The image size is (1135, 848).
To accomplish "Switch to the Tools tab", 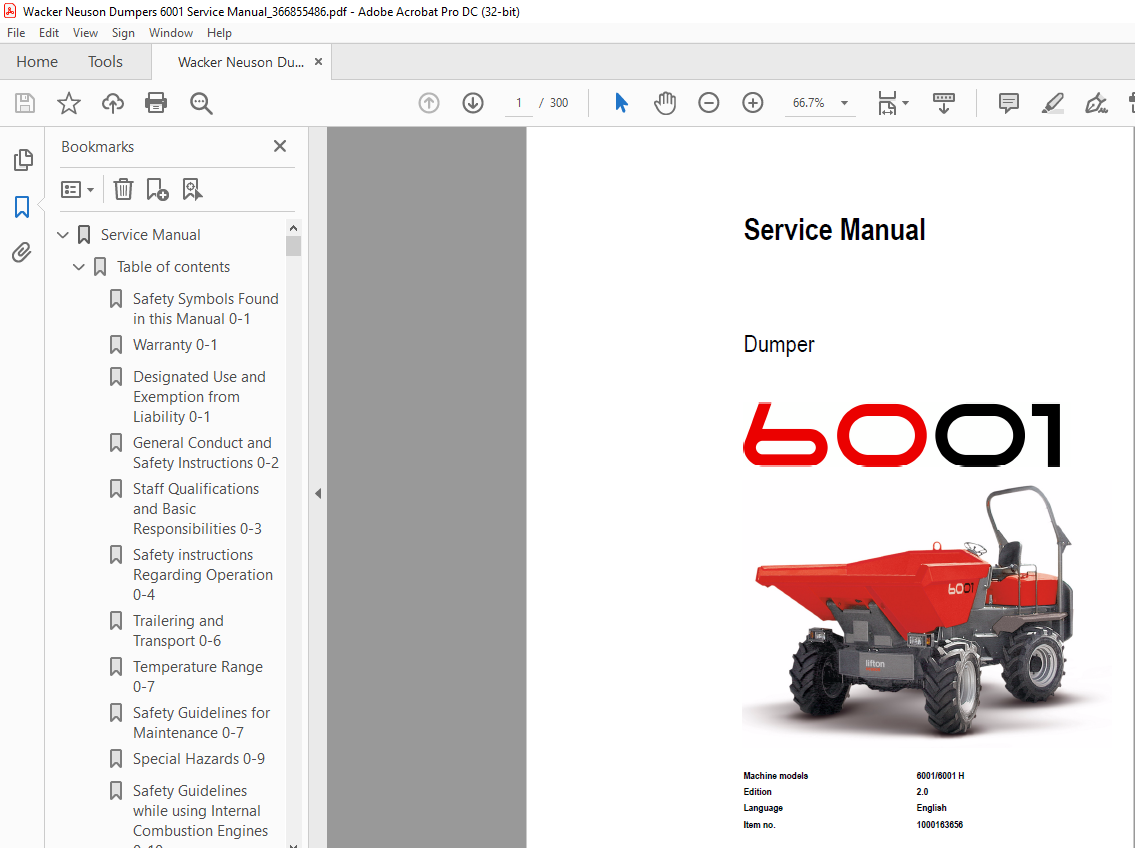I will pos(106,62).
